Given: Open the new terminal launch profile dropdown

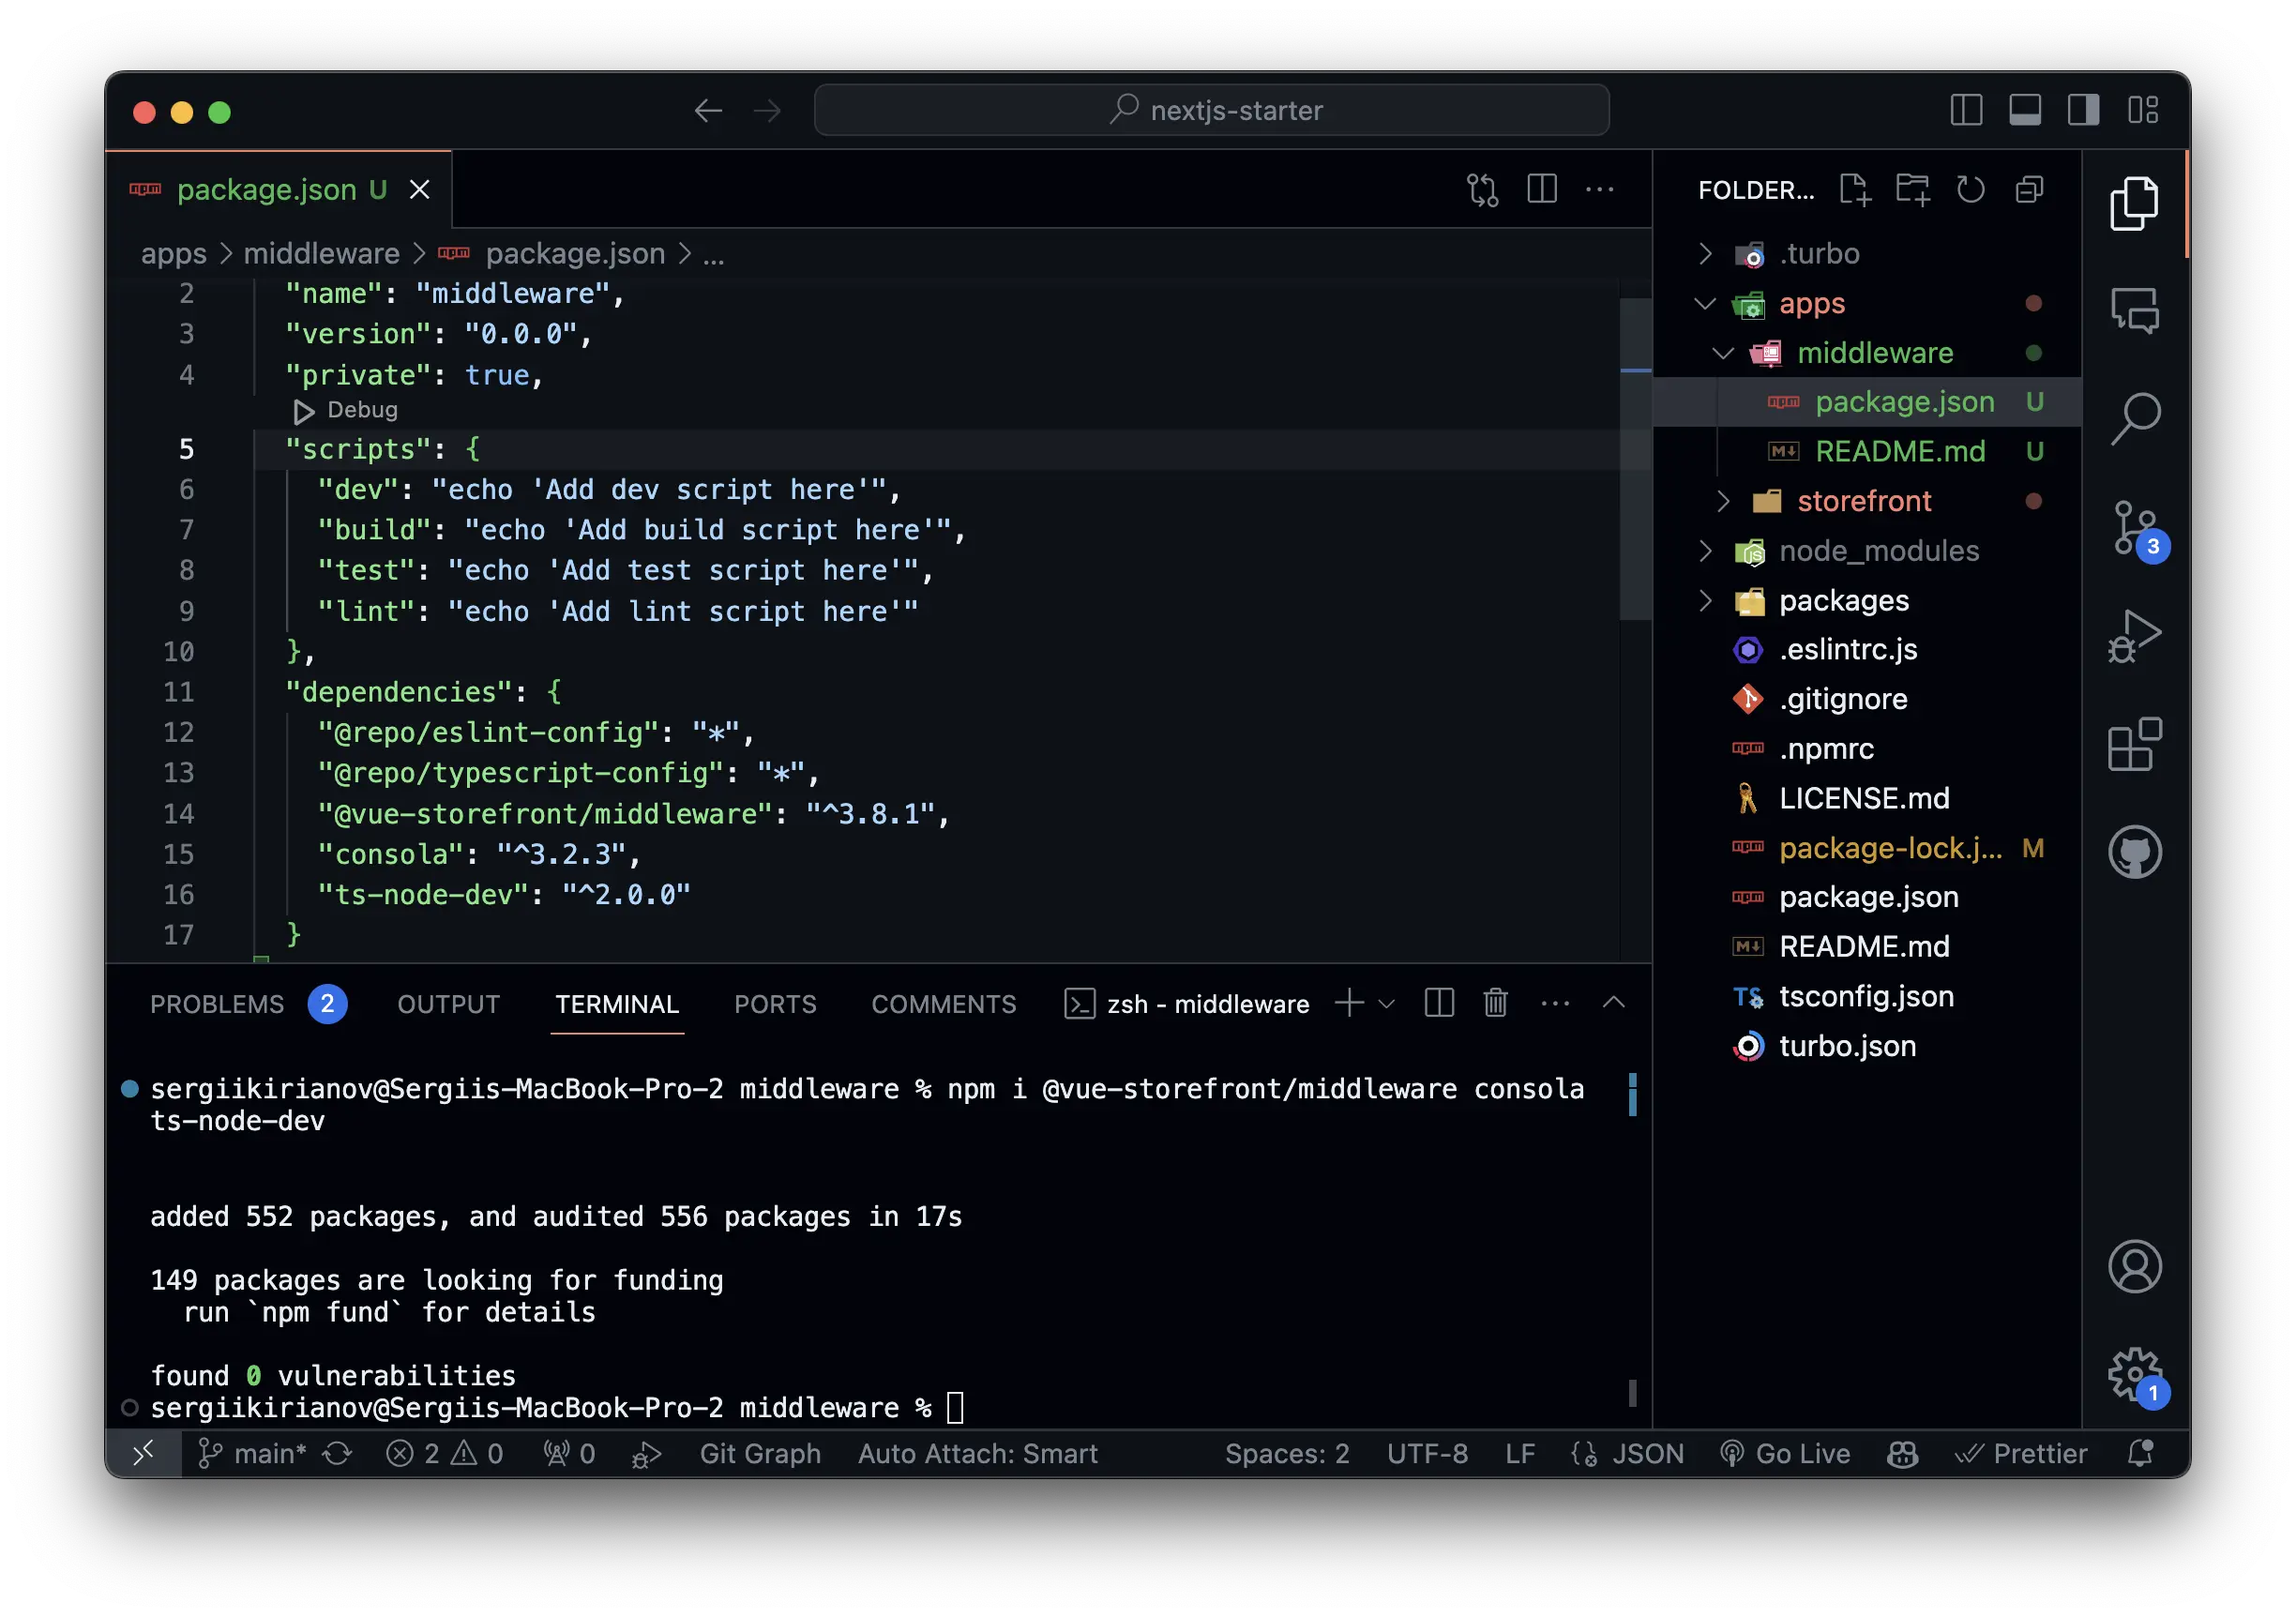Looking at the screenshot, I should tap(1387, 1004).
